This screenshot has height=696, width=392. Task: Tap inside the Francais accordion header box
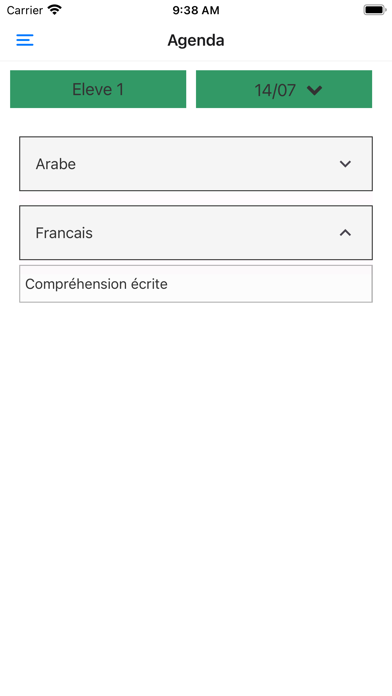(196, 233)
